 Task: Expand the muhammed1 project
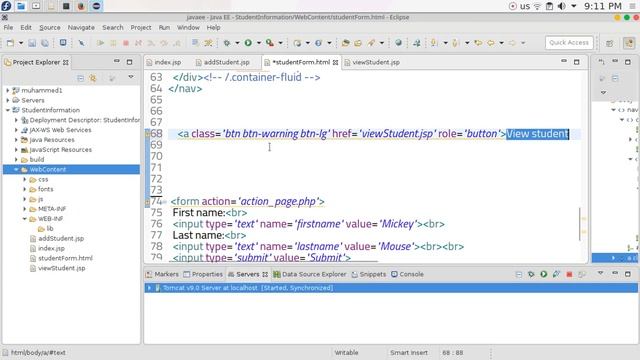pyautogui.click(x=7, y=90)
